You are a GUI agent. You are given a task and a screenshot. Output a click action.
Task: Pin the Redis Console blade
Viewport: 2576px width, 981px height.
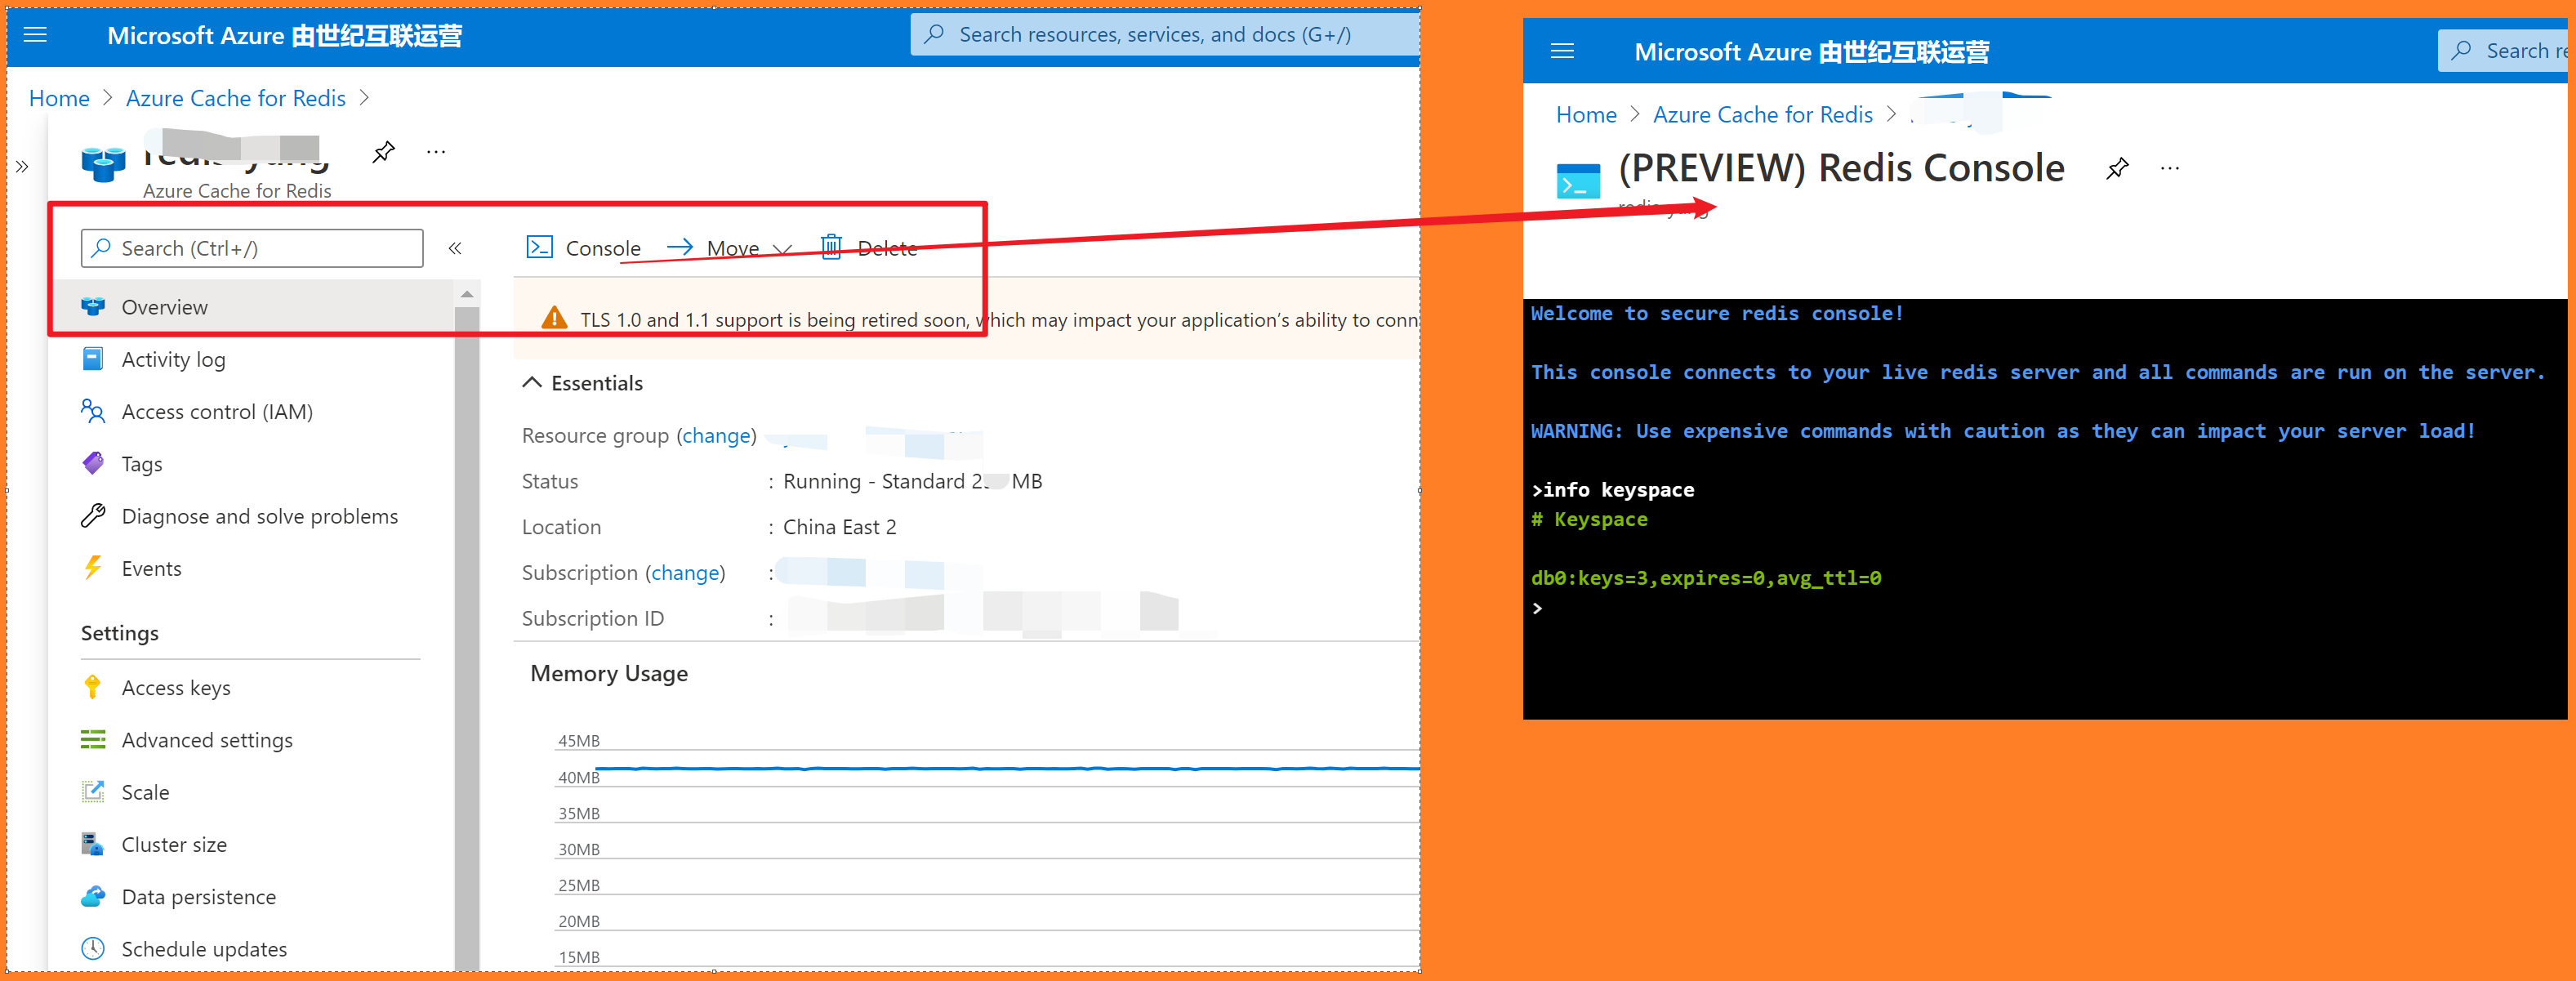click(x=2116, y=169)
